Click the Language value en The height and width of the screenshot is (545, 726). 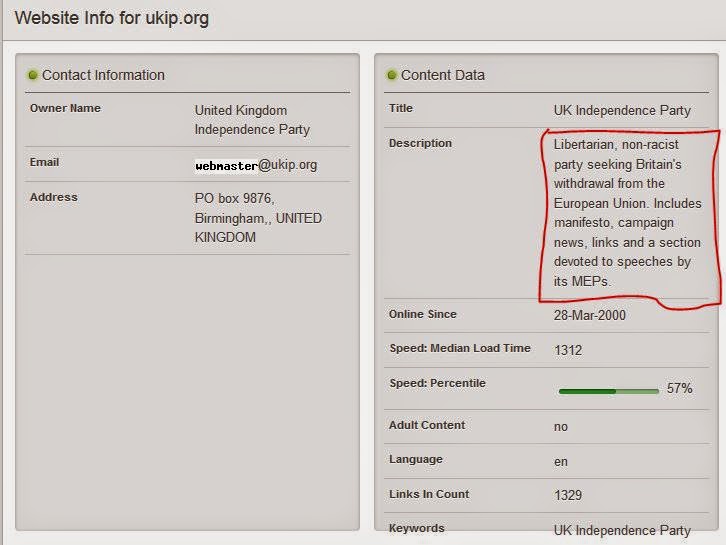click(561, 461)
